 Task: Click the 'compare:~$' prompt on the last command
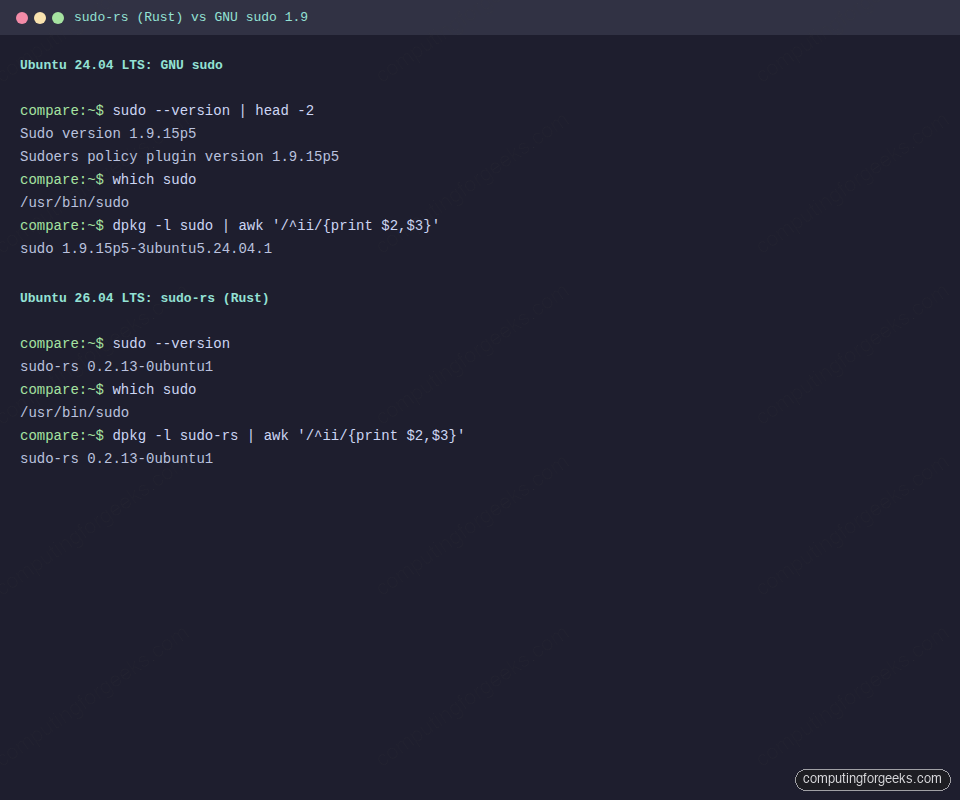coord(60,435)
